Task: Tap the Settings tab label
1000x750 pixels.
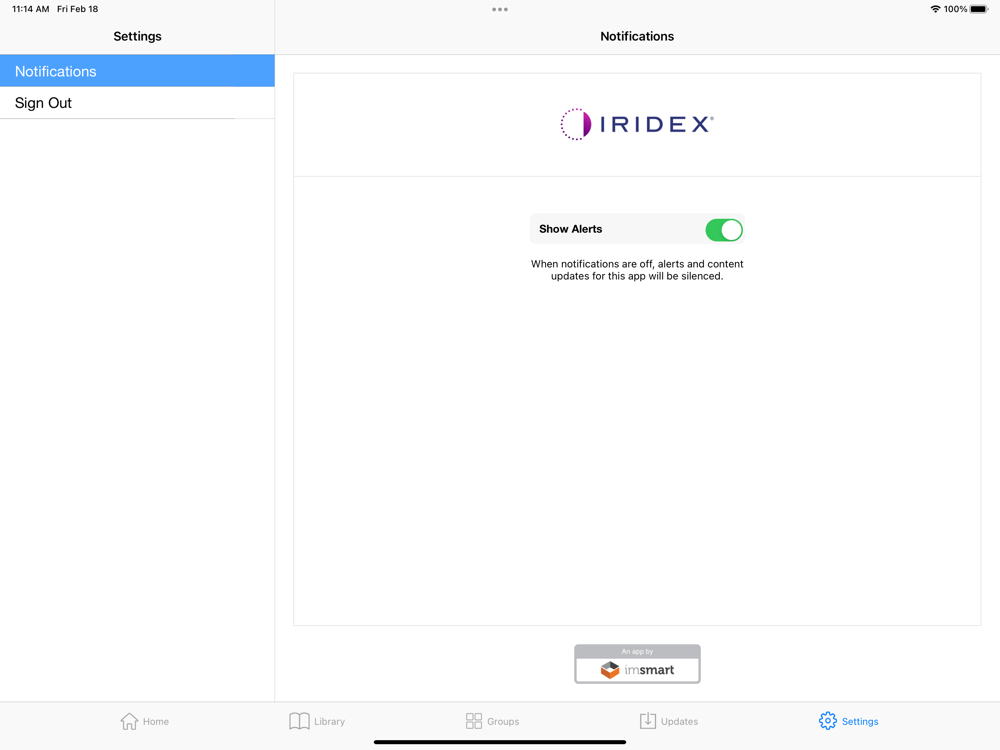Action: coord(860,721)
